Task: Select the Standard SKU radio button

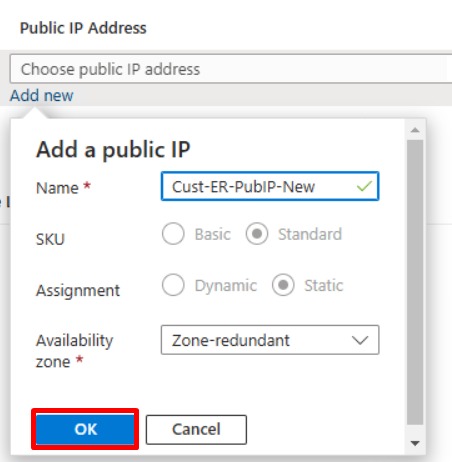Action: pyautogui.click(x=257, y=234)
